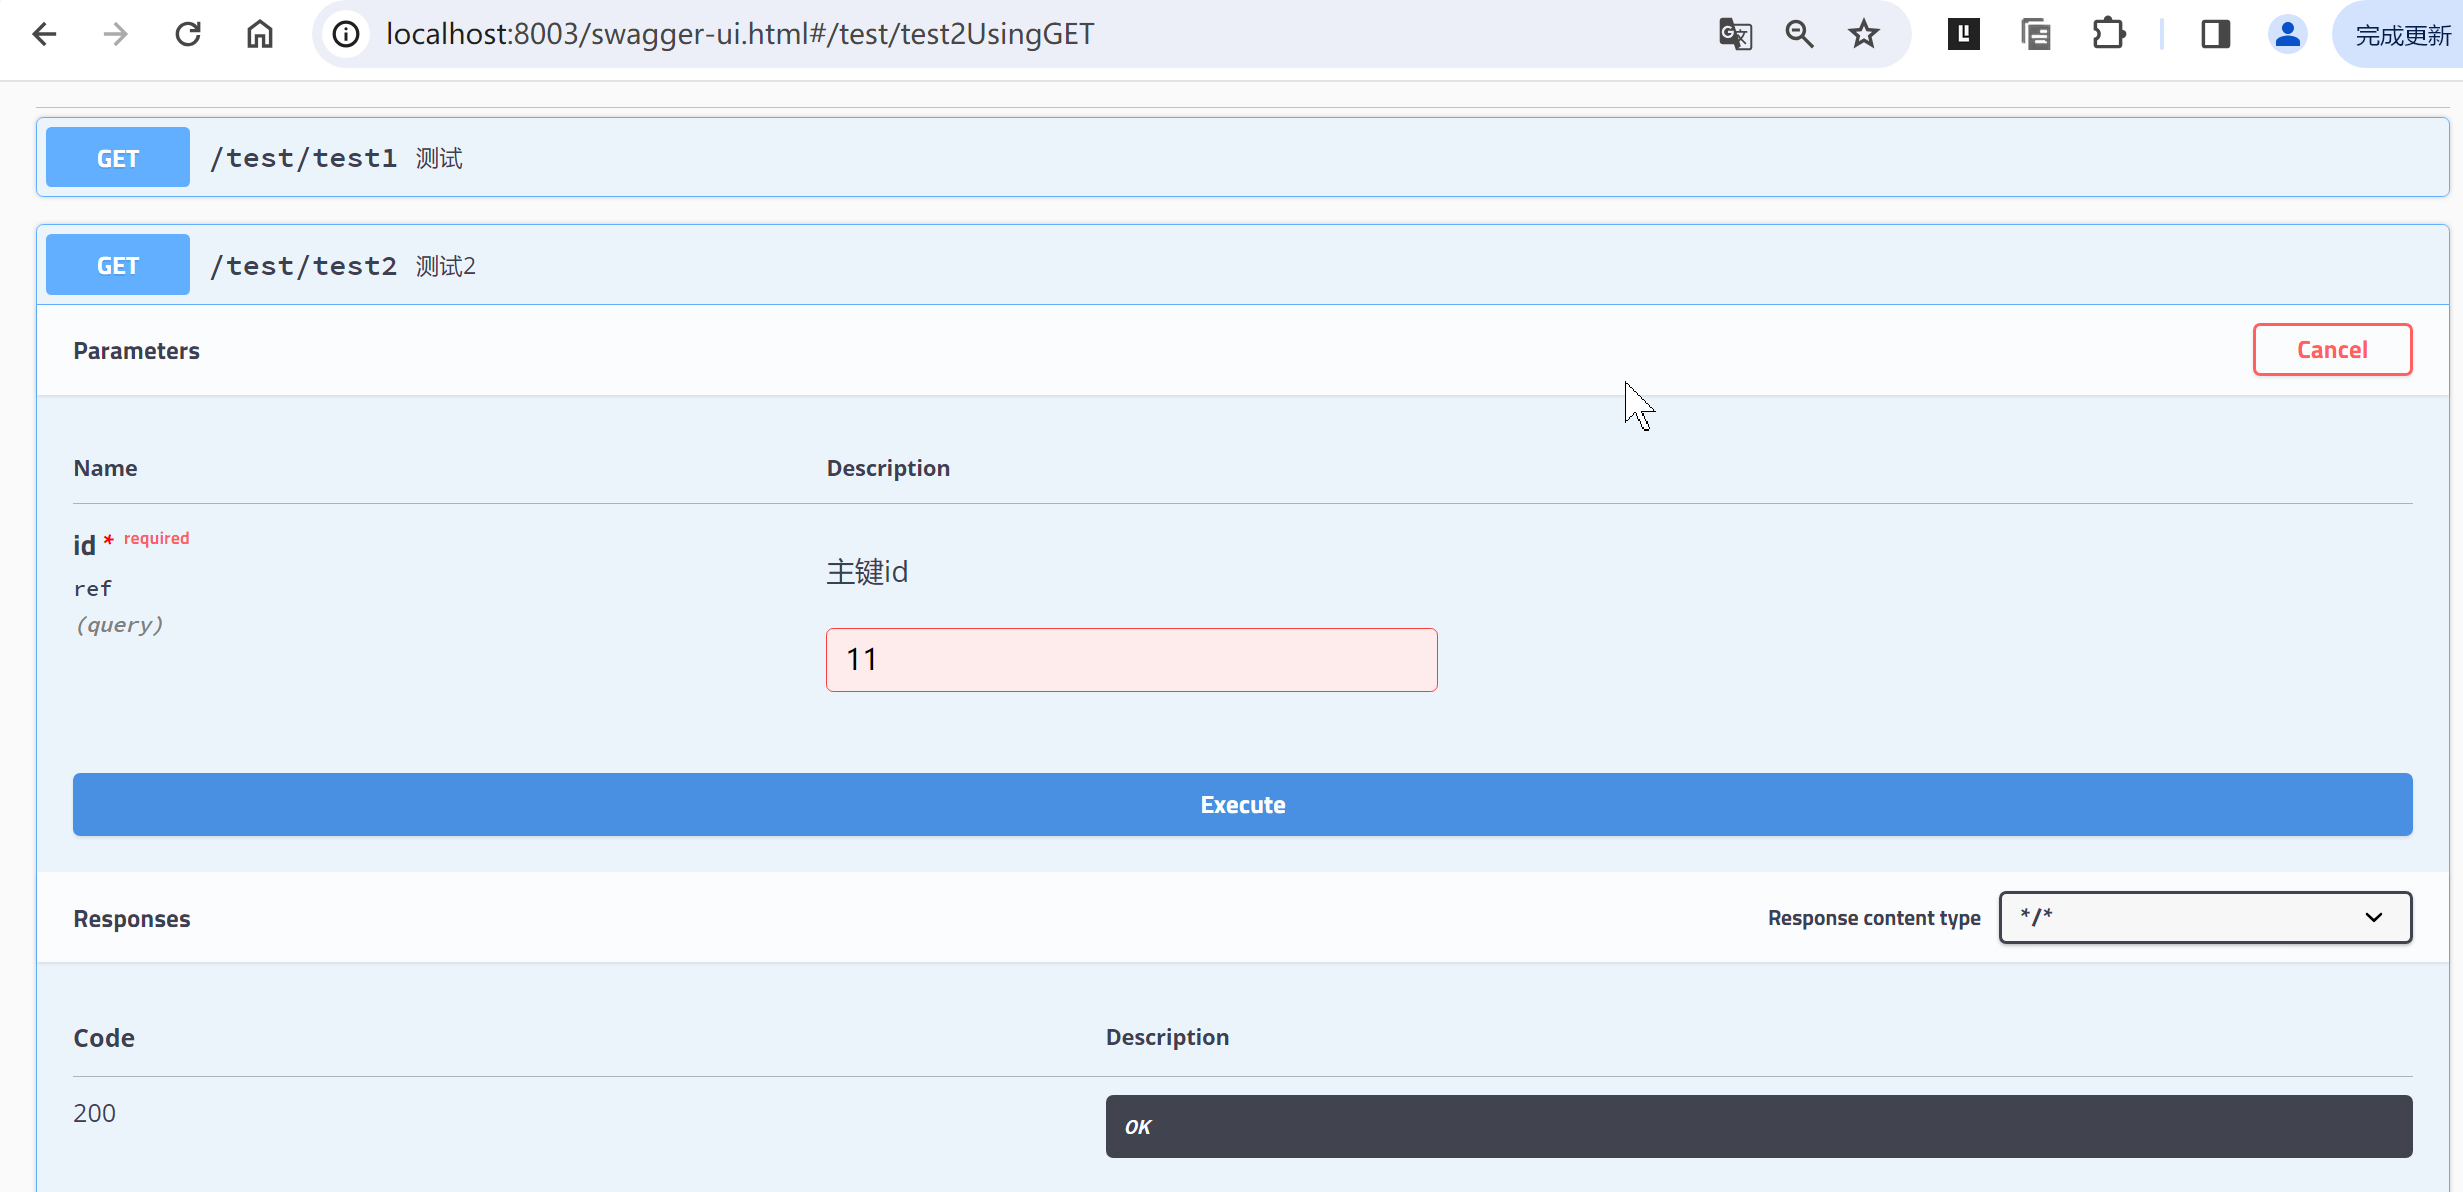Click the Parameters section heading

click(x=137, y=351)
